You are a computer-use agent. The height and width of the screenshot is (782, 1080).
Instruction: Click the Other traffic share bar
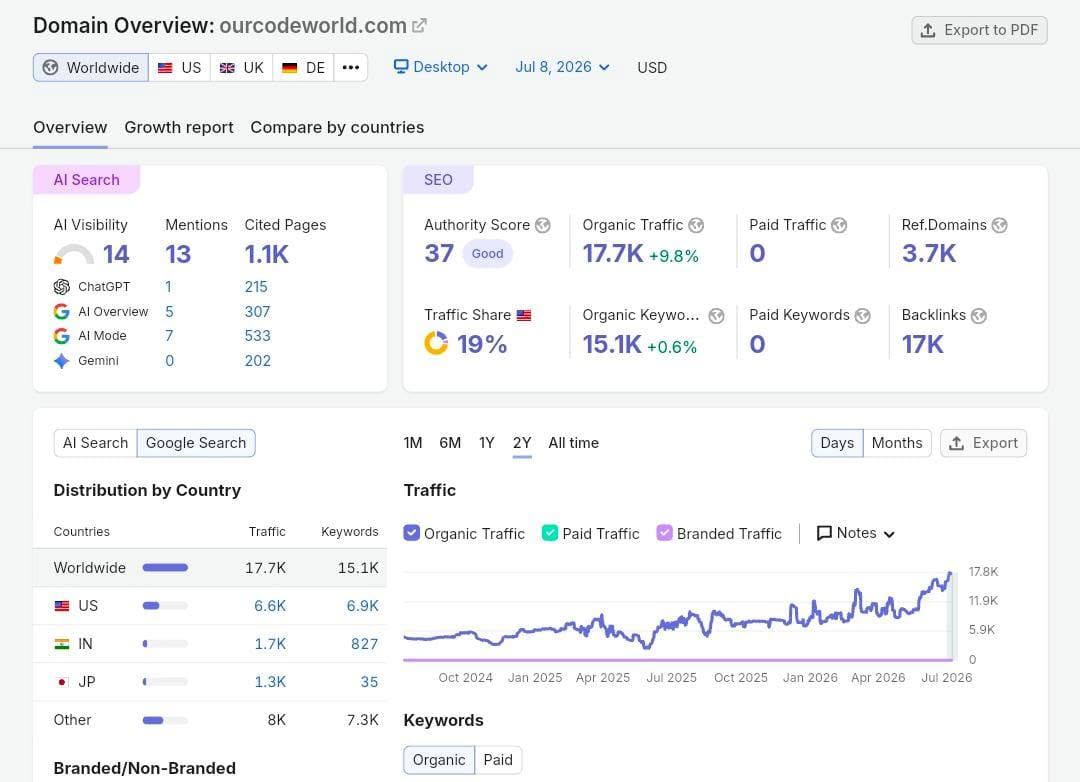coord(165,720)
